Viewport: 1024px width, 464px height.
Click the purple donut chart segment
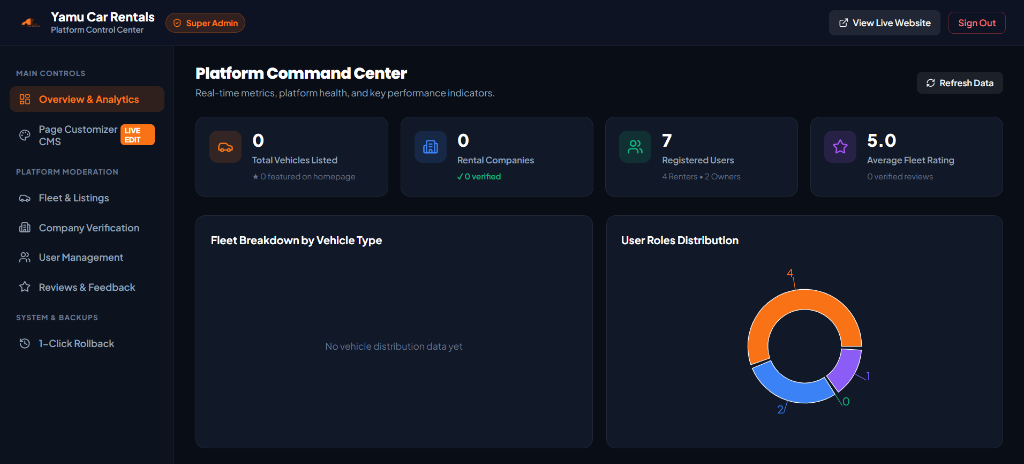point(847,369)
